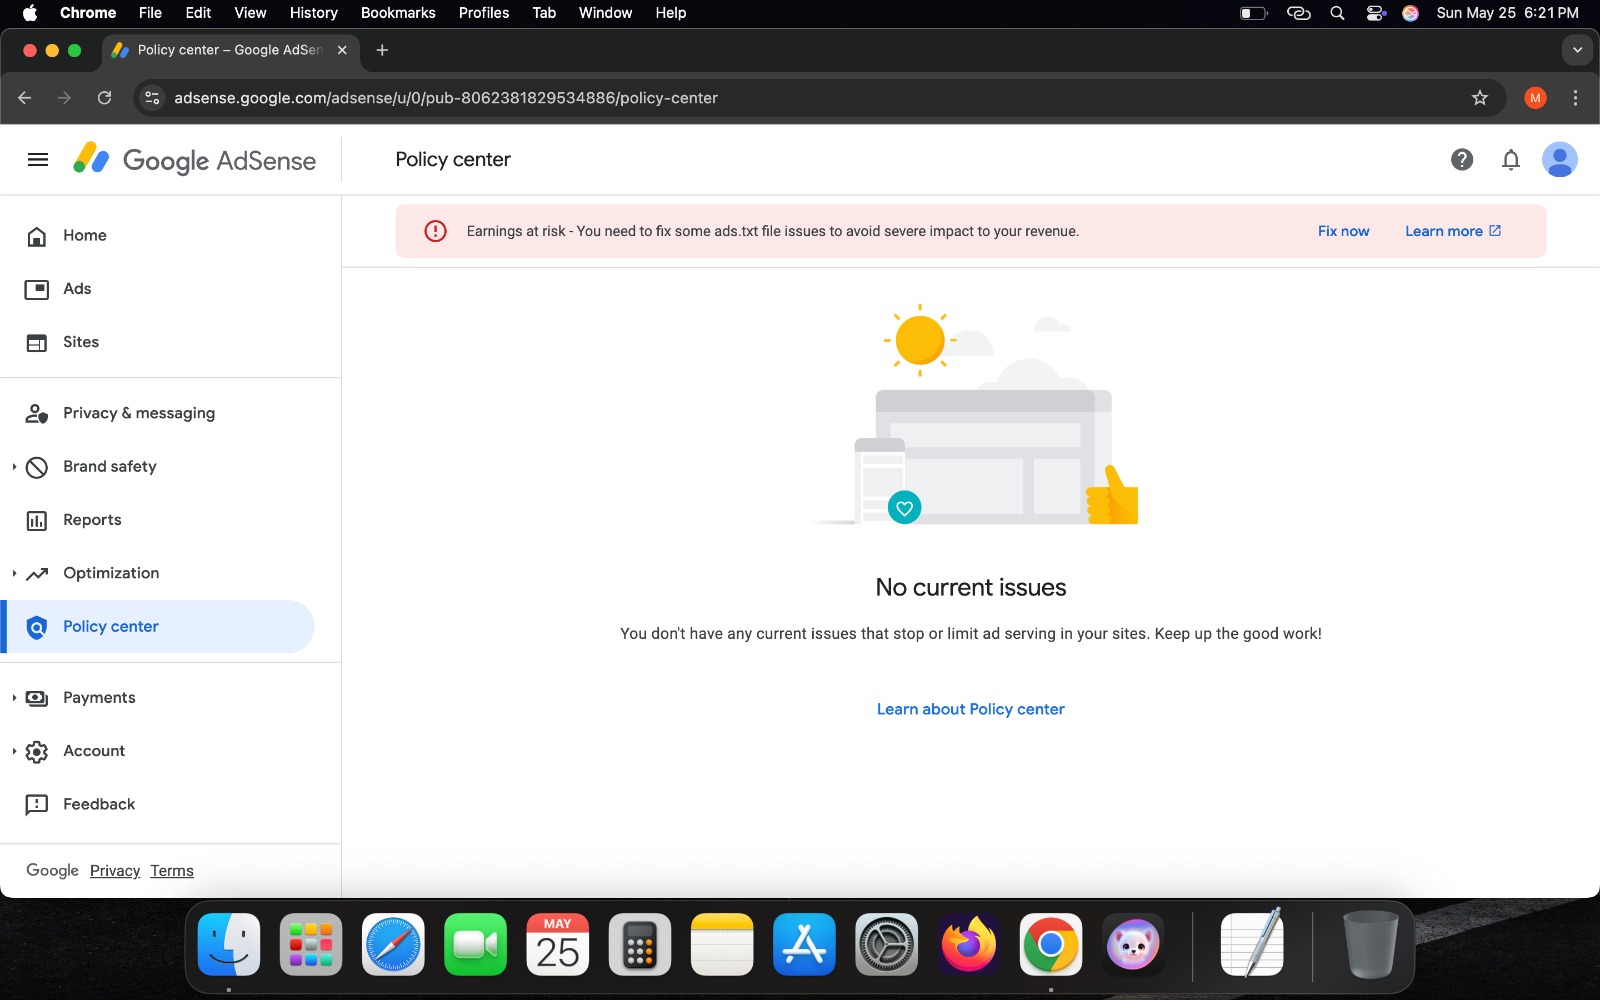Screen dimensions: 1600x1000
Task: Select Policy center label in sidebar
Action: pyautogui.click(x=111, y=627)
